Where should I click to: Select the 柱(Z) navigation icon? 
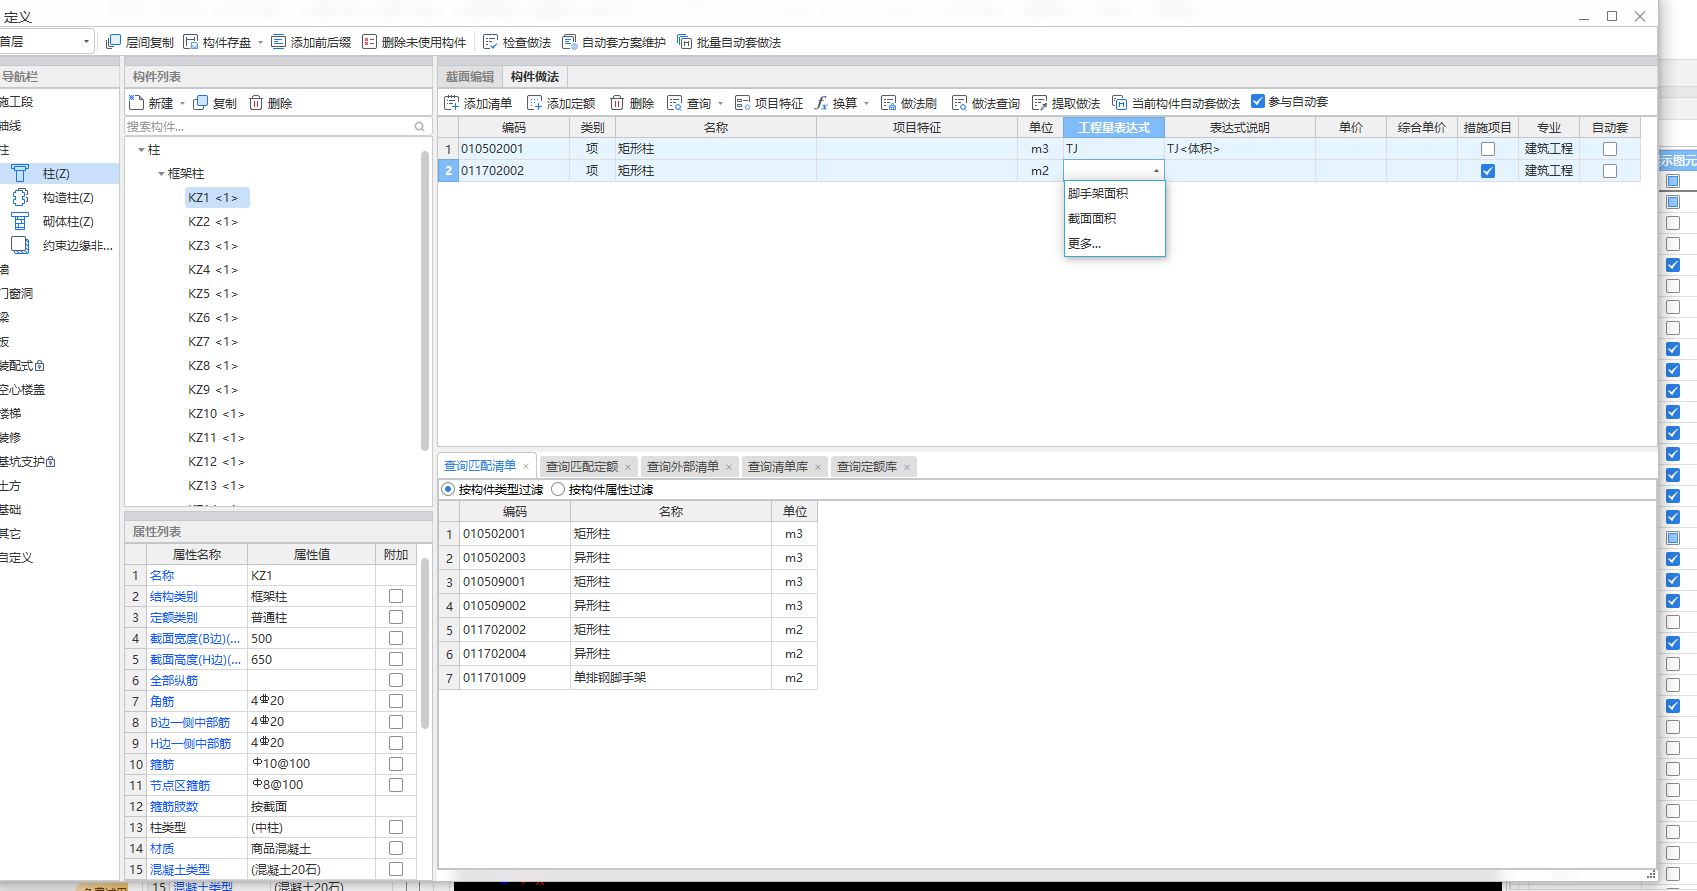(x=20, y=173)
